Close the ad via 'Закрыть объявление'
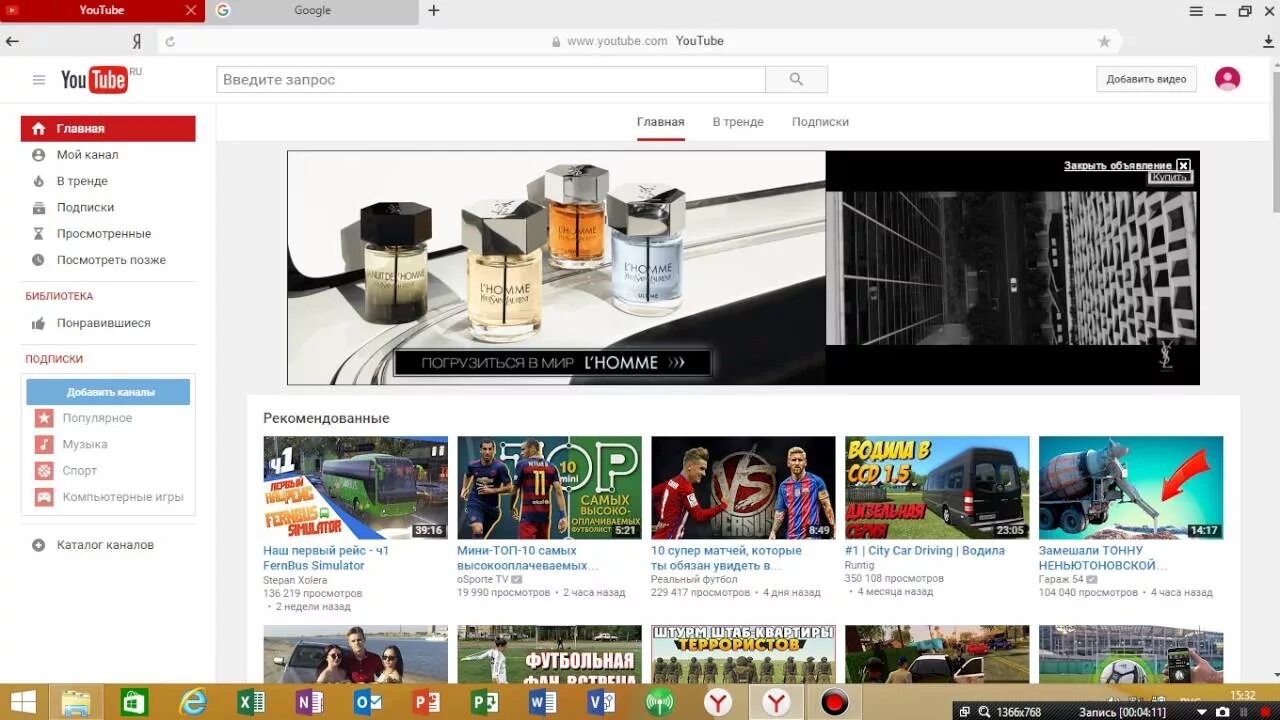Screen dimensions: 1280x720 [1127, 165]
